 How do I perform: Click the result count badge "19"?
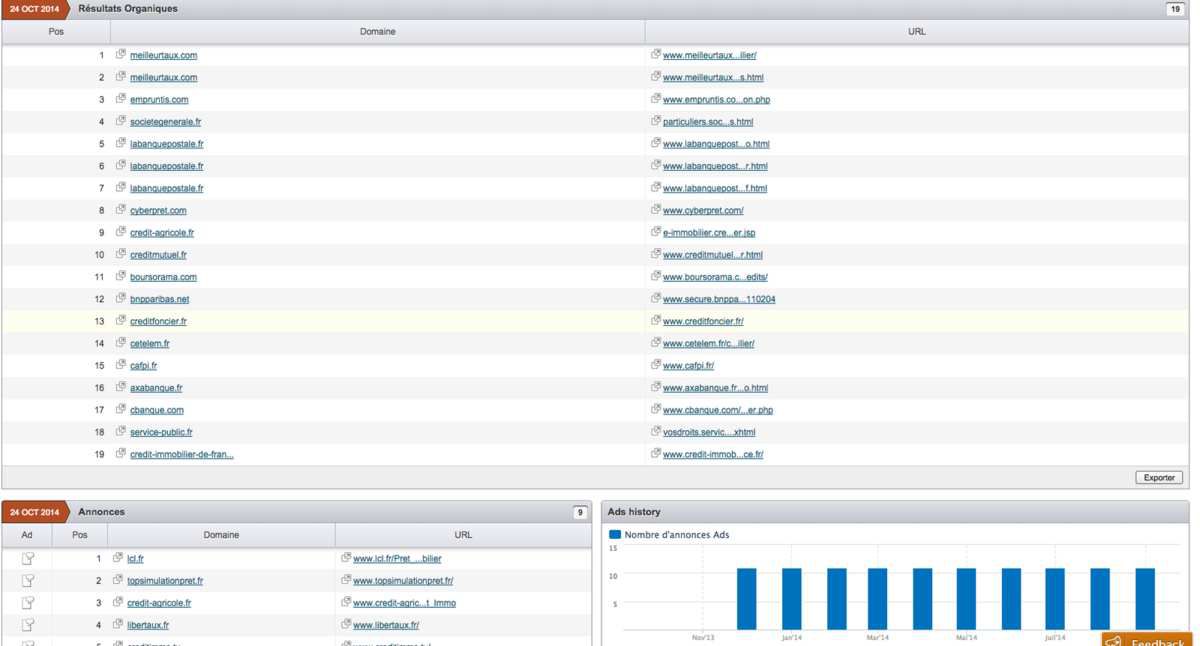[x=1174, y=9]
